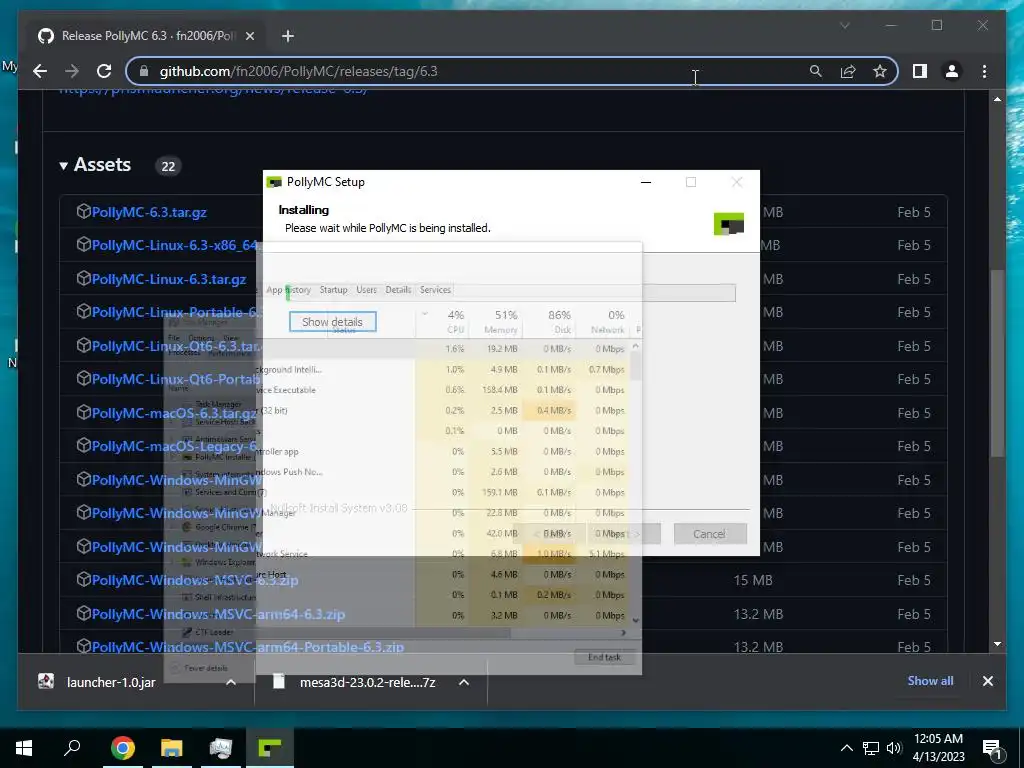Click the Show details button in PollyMC Setup
1024x768 pixels.
(332, 322)
